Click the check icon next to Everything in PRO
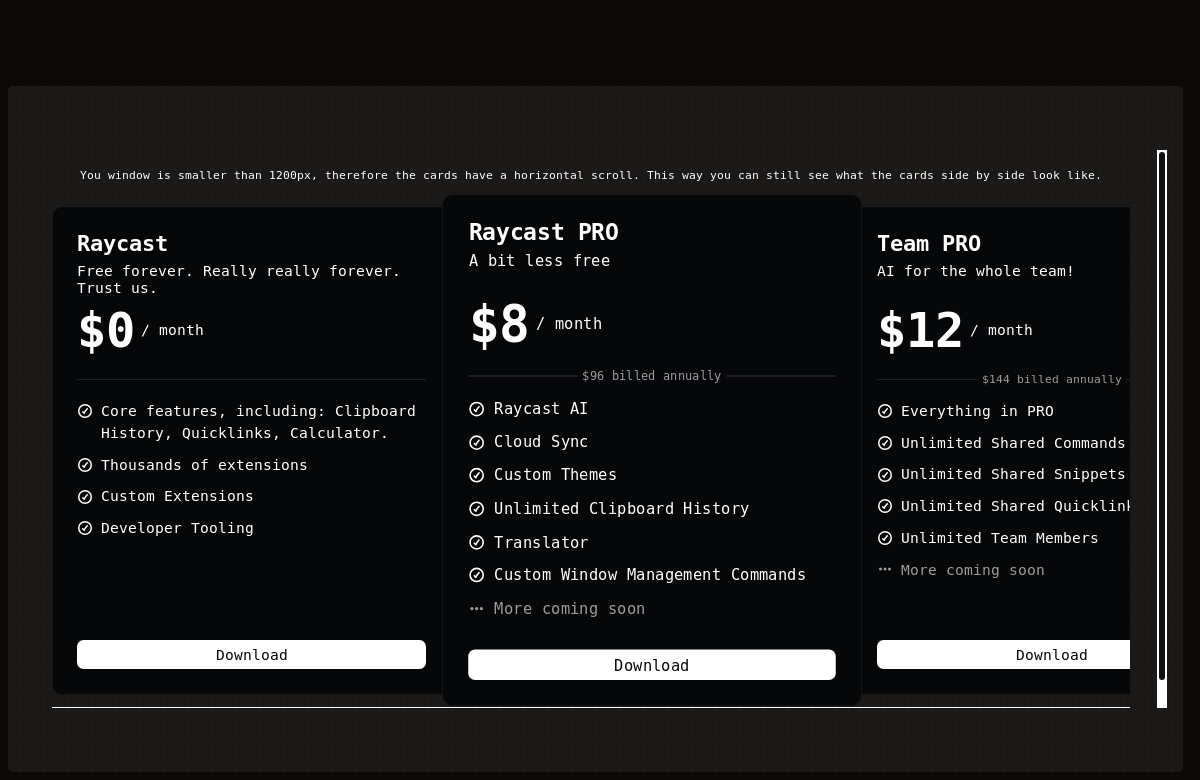The width and height of the screenshot is (1200, 780). coord(885,411)
